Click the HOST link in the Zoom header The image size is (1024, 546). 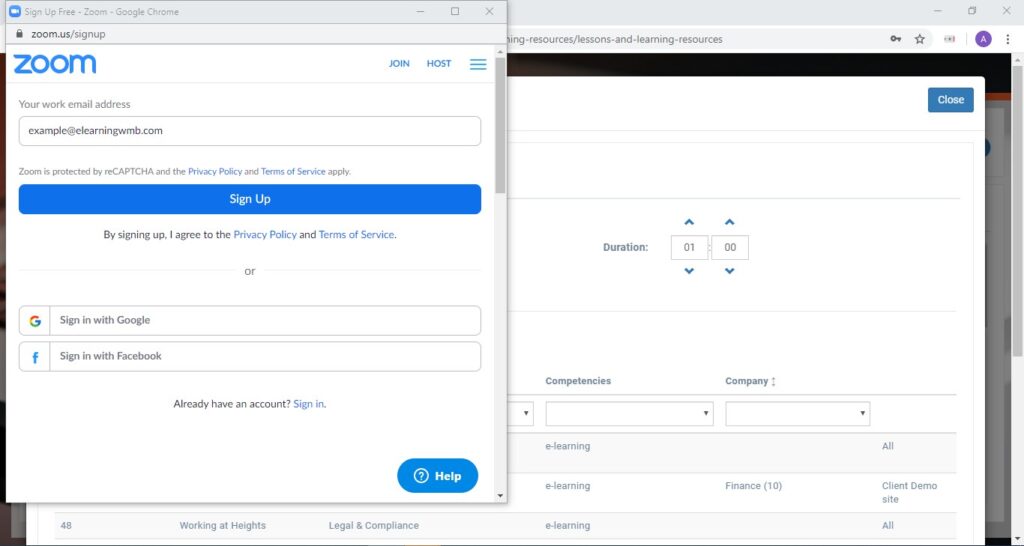pyautogui.click(x=439, y=64)
